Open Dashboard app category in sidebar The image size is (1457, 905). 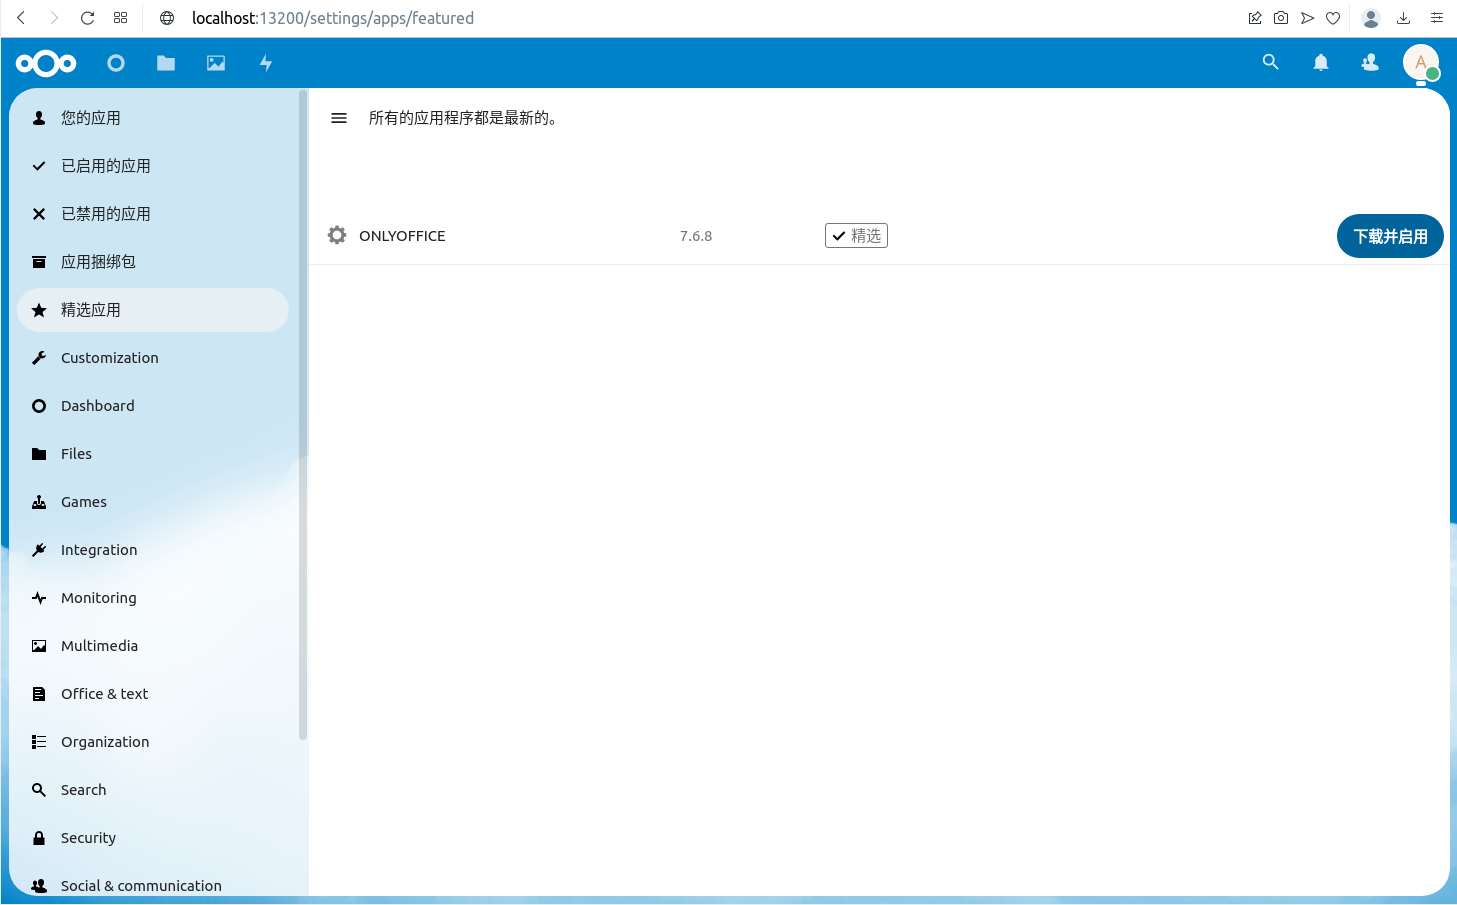point(153,406)
